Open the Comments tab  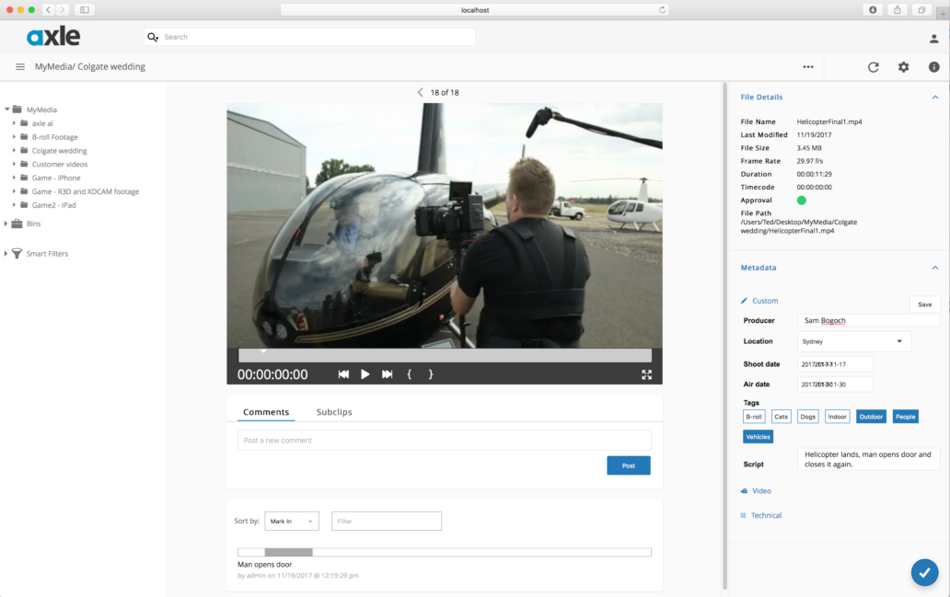264,411
